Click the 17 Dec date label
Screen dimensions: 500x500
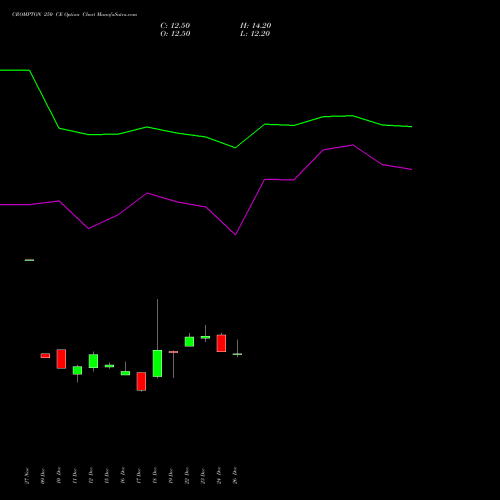[x=139, y=476]
